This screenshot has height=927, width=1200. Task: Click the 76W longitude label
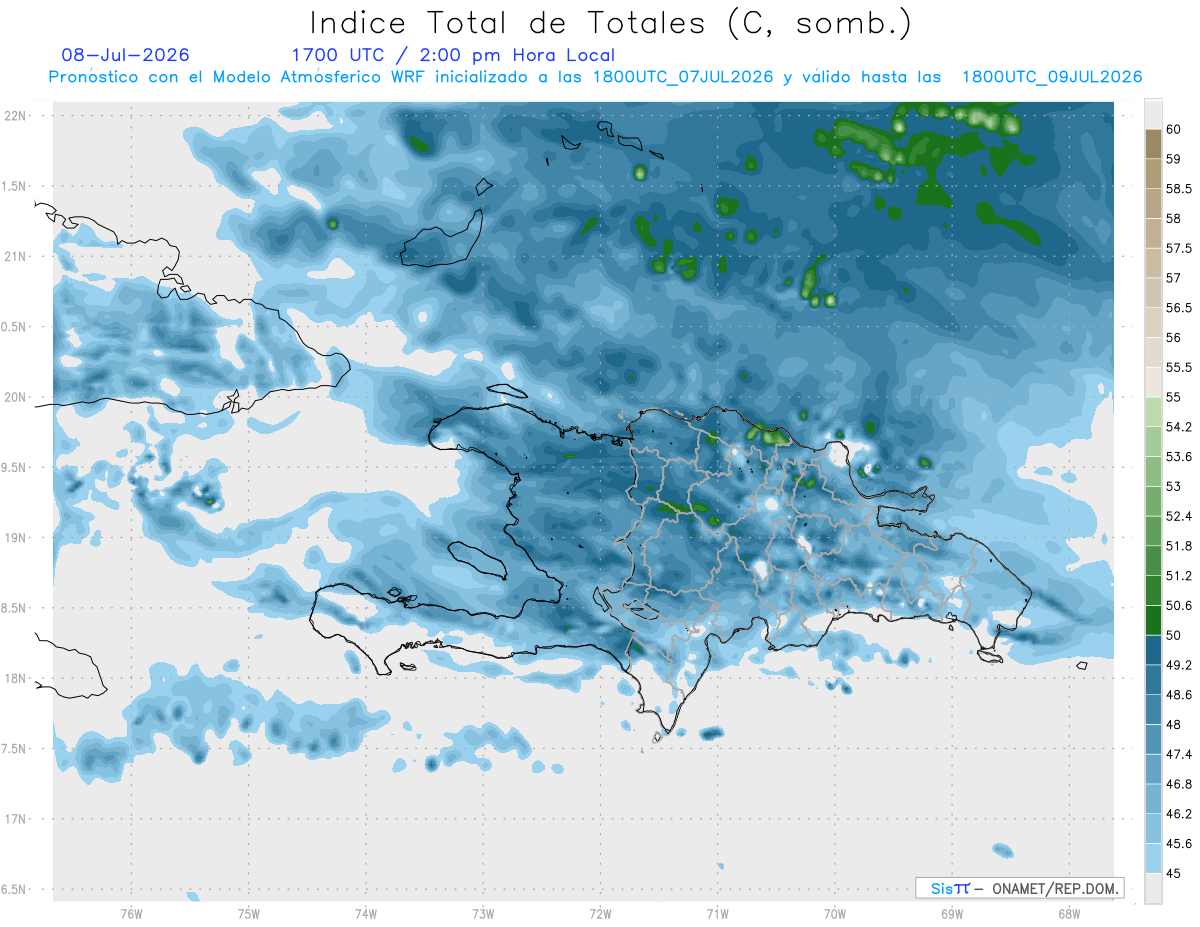(131, 912)
